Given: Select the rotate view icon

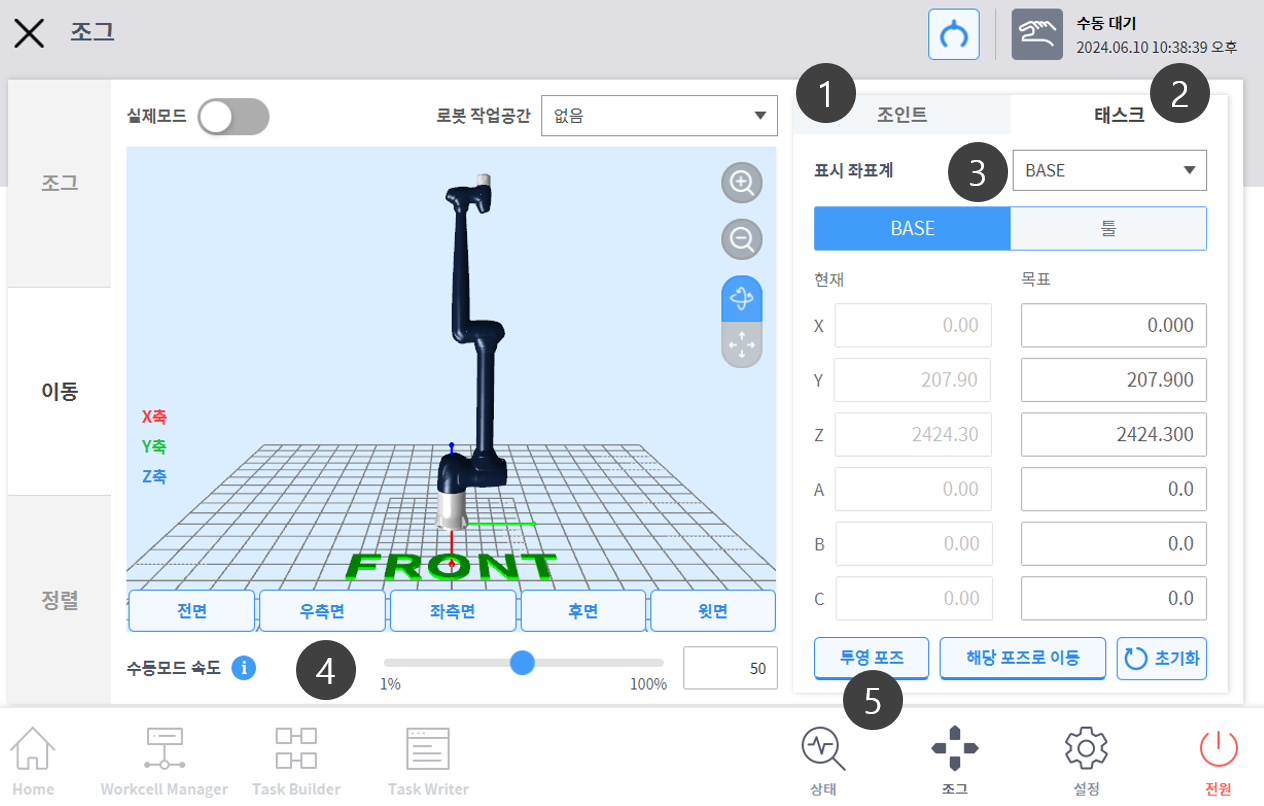Looking at the screenshot, I should (742, 298).
